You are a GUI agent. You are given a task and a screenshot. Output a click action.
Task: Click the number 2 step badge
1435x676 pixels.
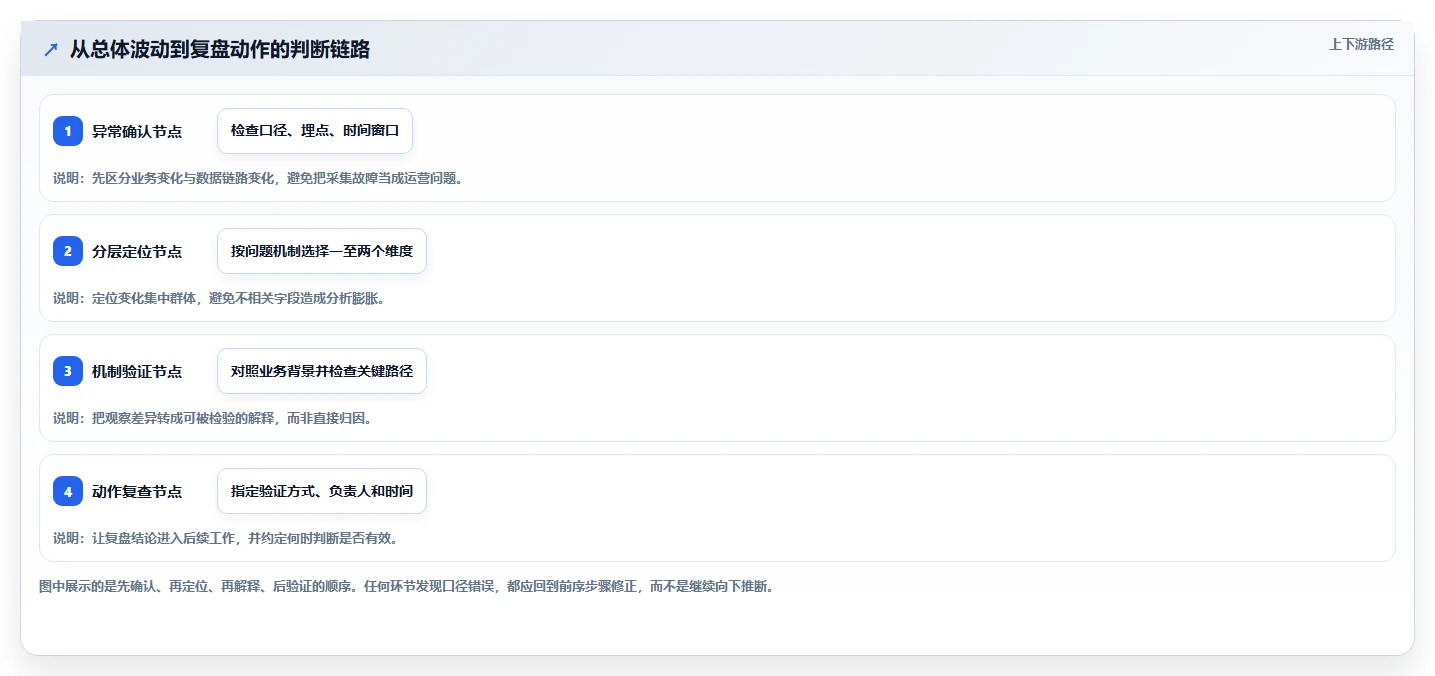[68, 251]
